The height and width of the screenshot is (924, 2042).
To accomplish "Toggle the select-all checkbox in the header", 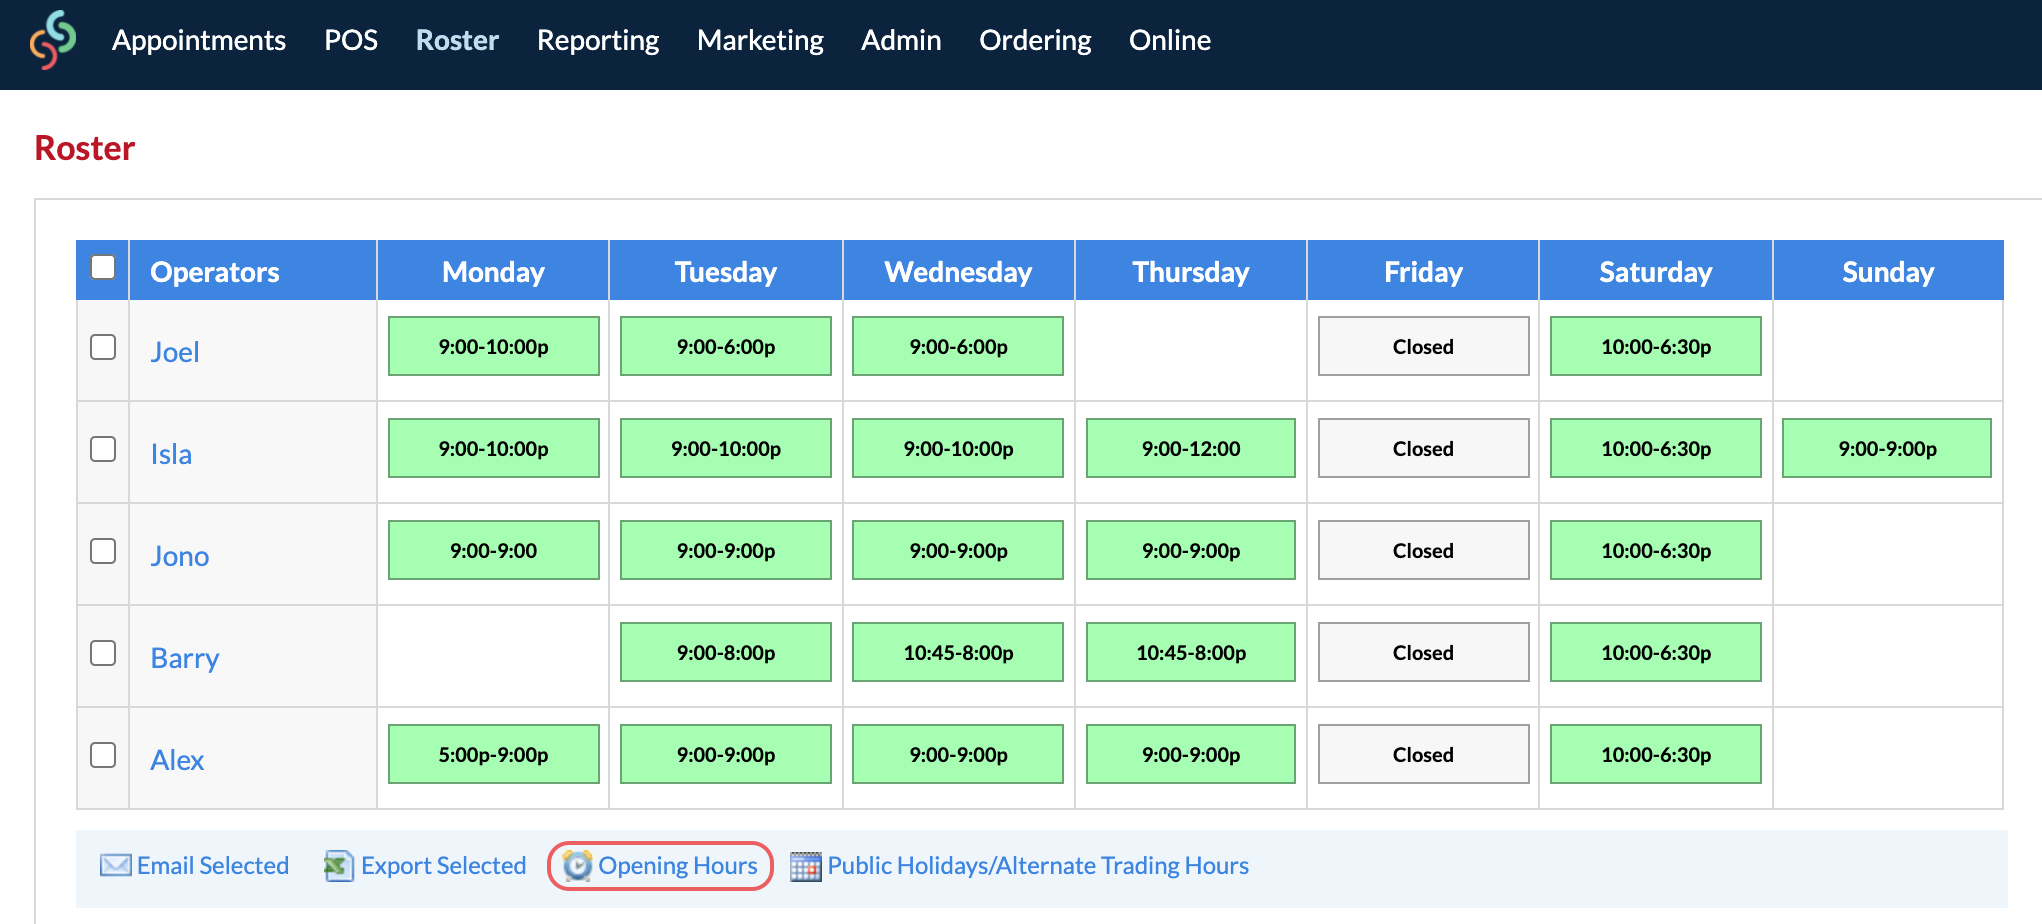I will tap(103, 268).
